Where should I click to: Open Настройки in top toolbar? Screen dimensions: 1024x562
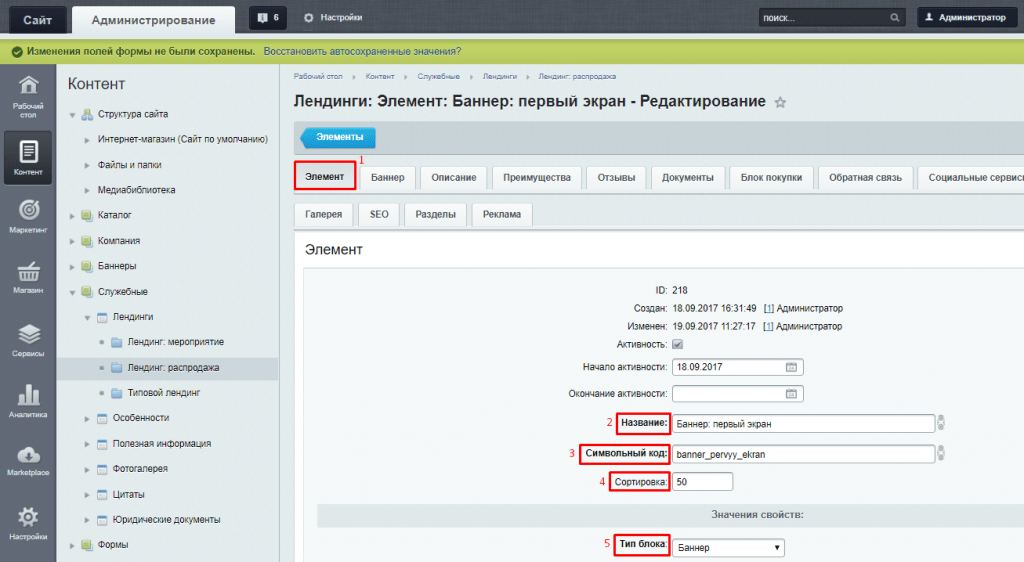tap(333, 18)
